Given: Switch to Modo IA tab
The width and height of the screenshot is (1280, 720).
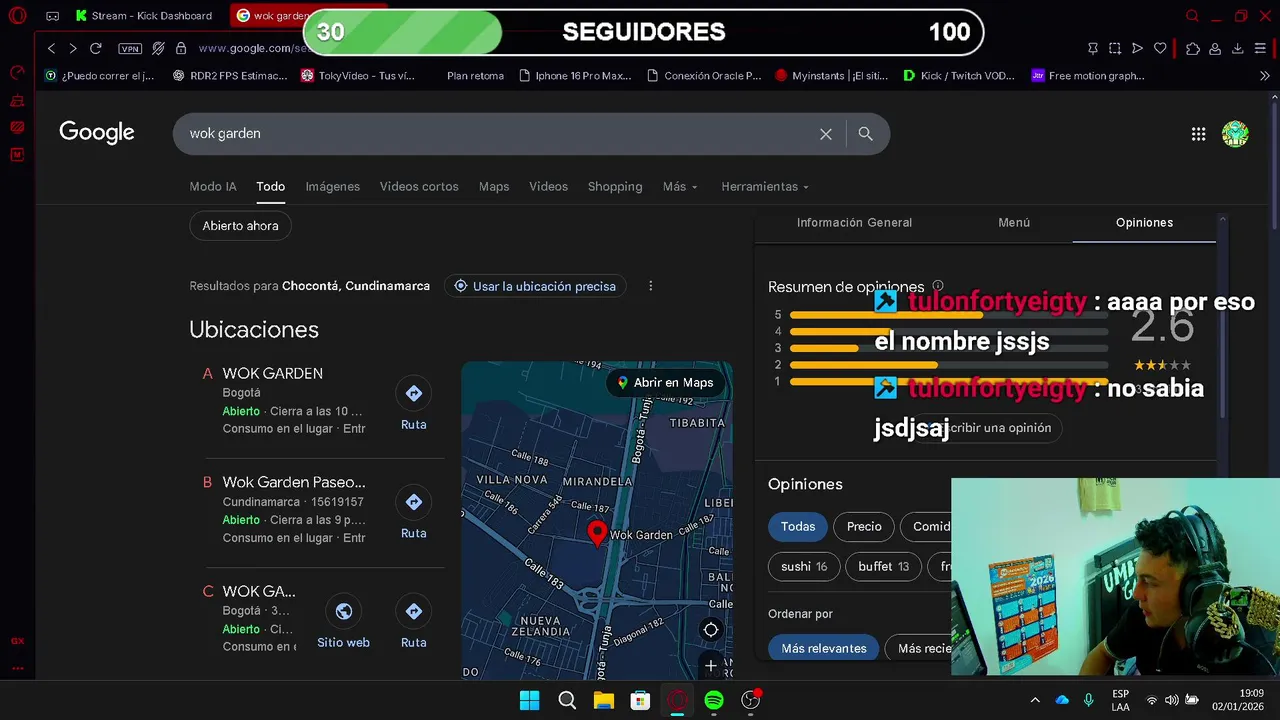Looking at the screenshot, I should click(x=213, y=187).
